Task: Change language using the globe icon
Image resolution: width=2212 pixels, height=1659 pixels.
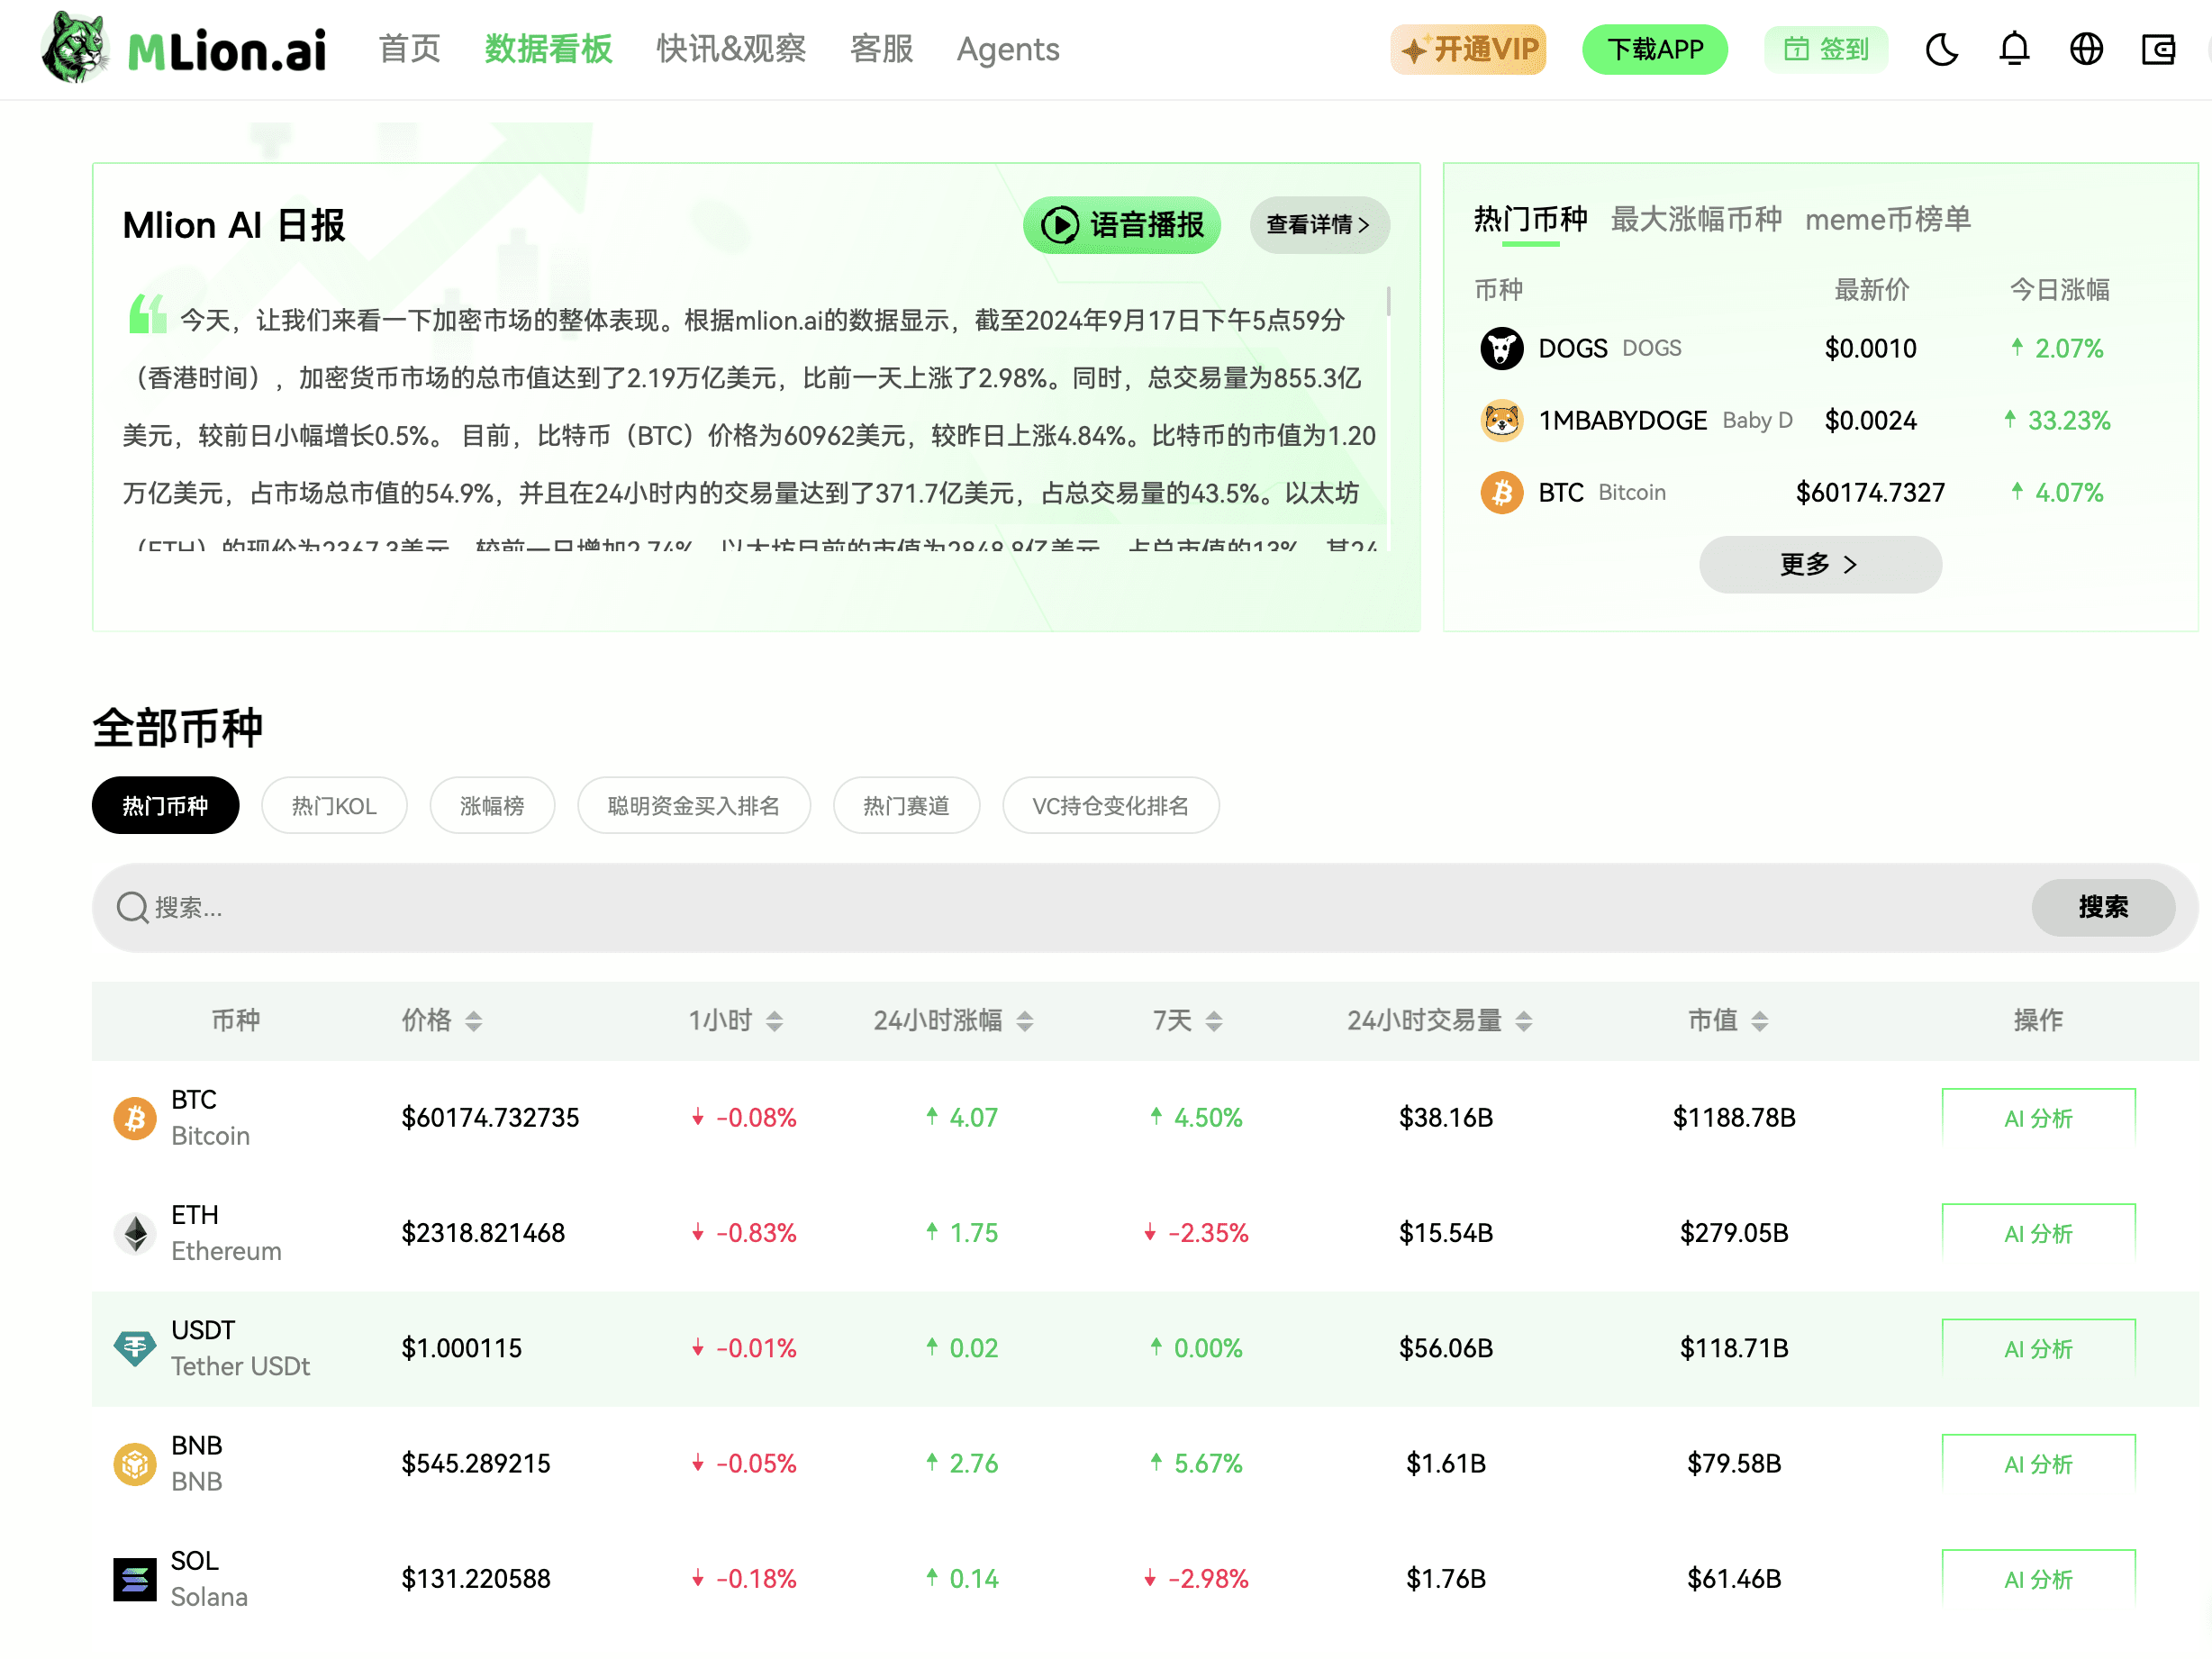Action: pyautogui.click(x=2085, y=48)
